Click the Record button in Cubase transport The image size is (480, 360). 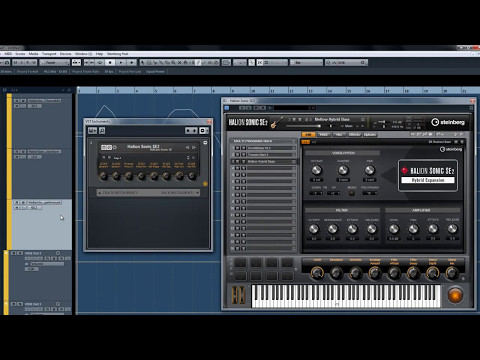132,62
